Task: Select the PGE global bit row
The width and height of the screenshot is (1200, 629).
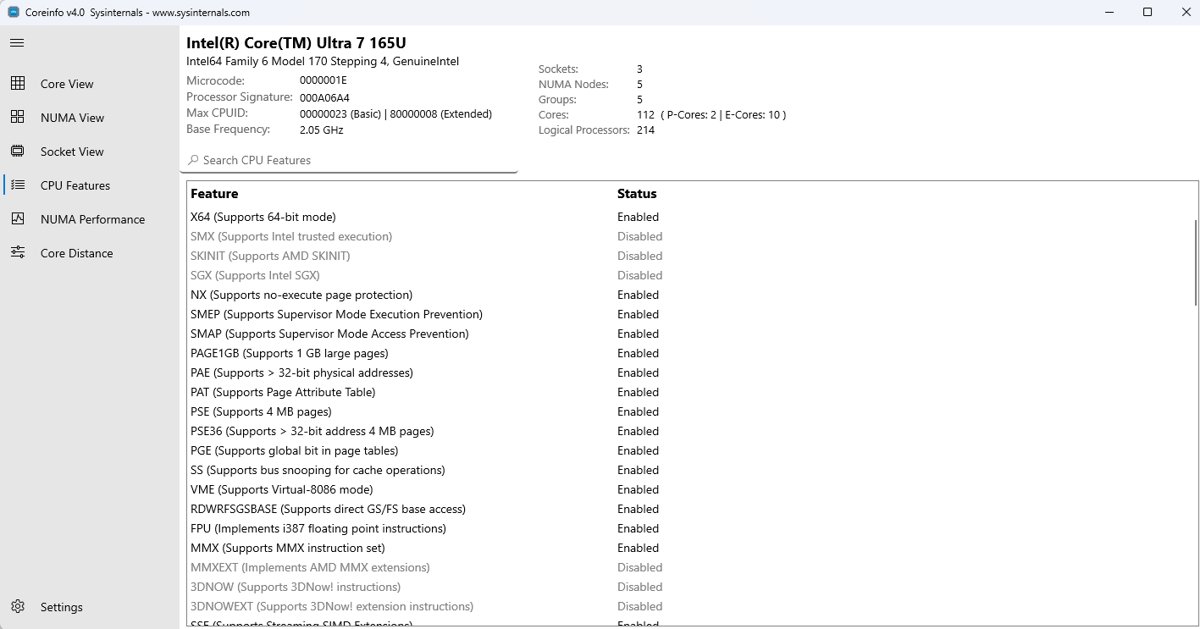Action: tap(690, 451)
